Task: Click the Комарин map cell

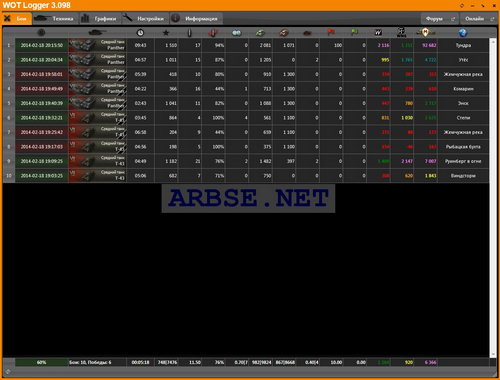Action: point(463,89)
